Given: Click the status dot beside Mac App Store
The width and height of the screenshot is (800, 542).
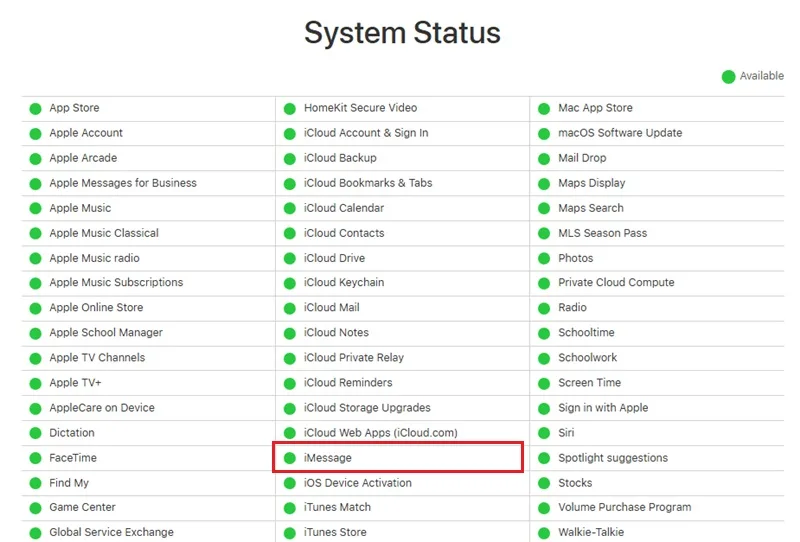Looking at the screenshot, I should coord(544,109).
